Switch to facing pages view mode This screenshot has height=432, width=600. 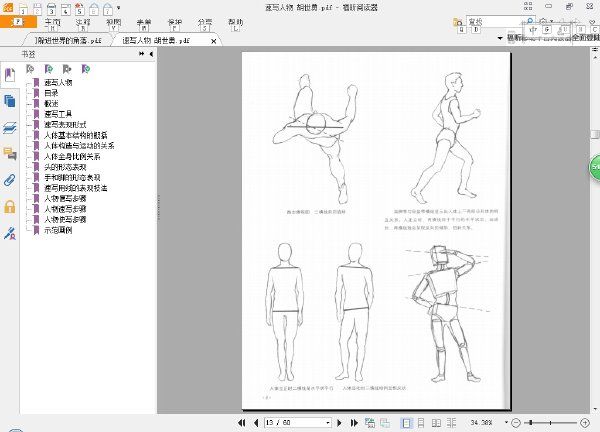pos(436,423)
